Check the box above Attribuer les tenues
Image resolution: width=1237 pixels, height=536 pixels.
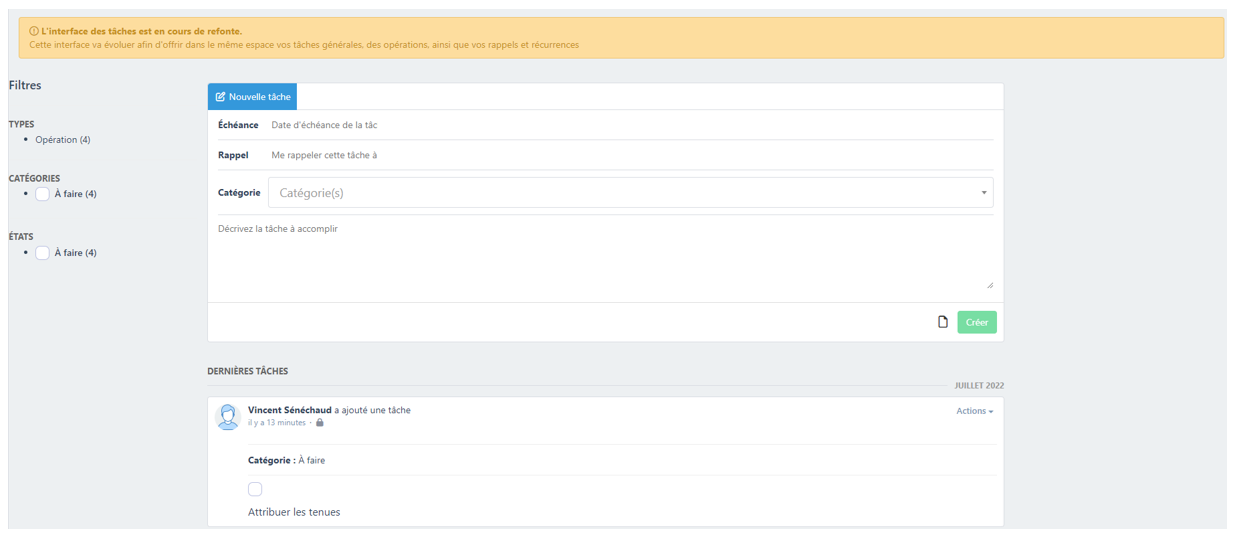[255, 489]
